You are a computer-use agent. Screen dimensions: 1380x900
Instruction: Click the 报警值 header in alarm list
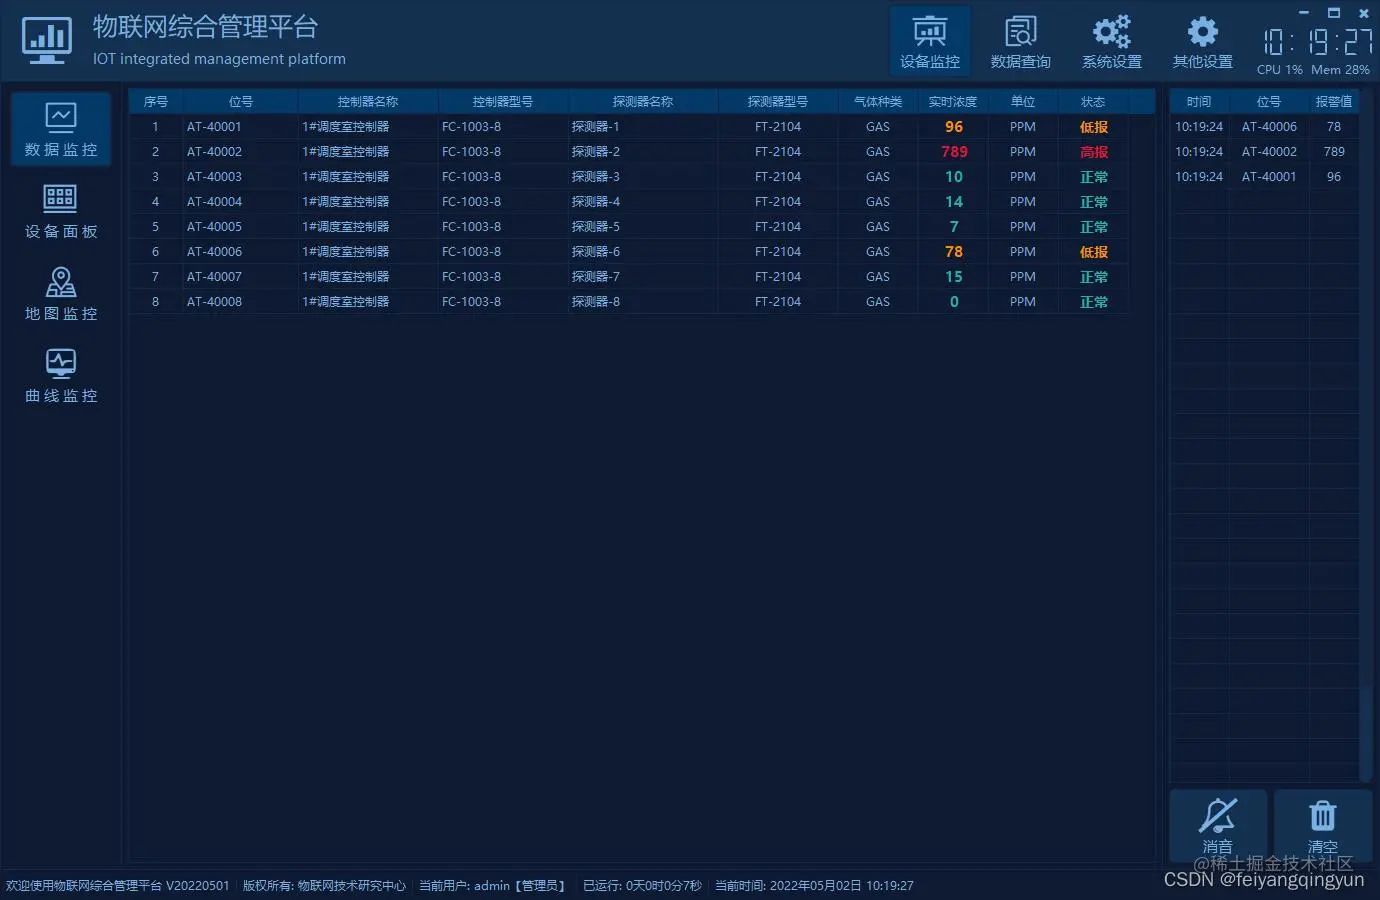click(x=1333, y=102)
